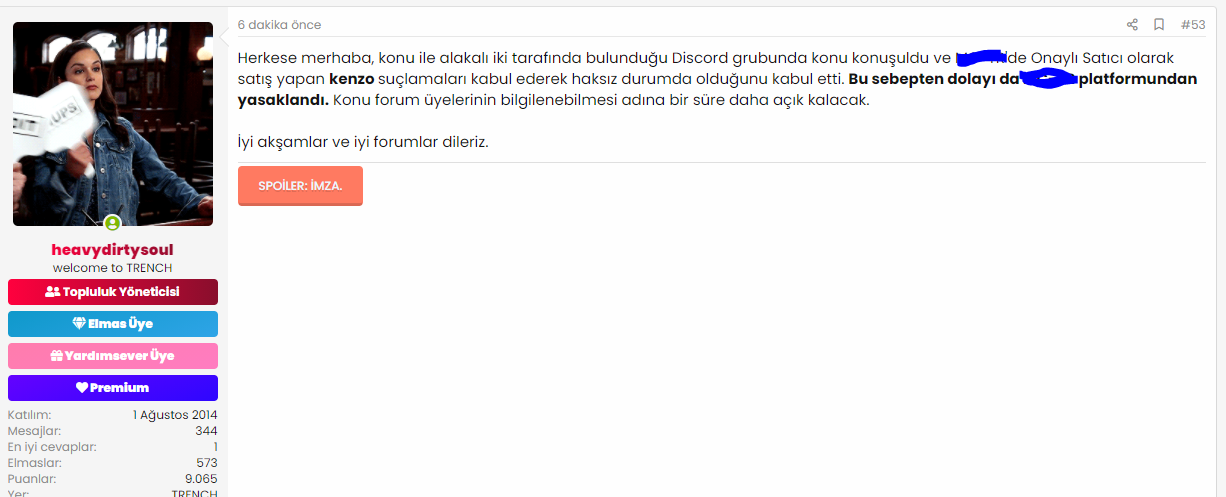Click the En iyi cevaplar value 1
This screenshot has height=497, width=1226.
[215, 447]
